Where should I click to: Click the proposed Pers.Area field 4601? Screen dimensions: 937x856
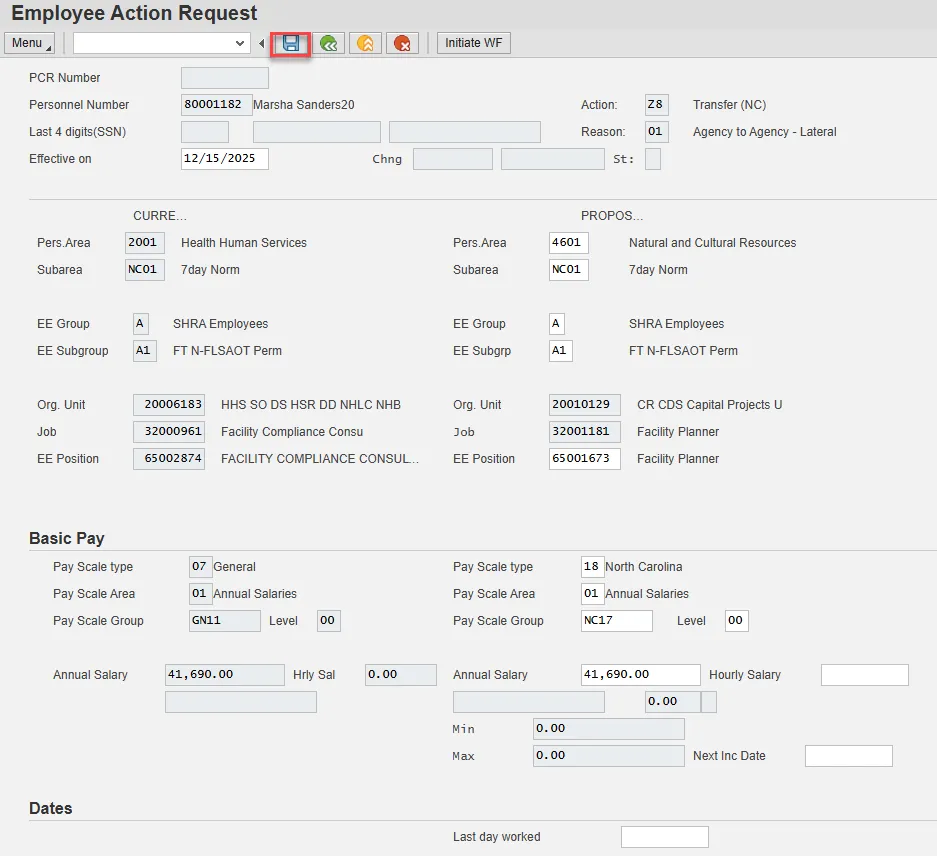[x=568, y=243]
